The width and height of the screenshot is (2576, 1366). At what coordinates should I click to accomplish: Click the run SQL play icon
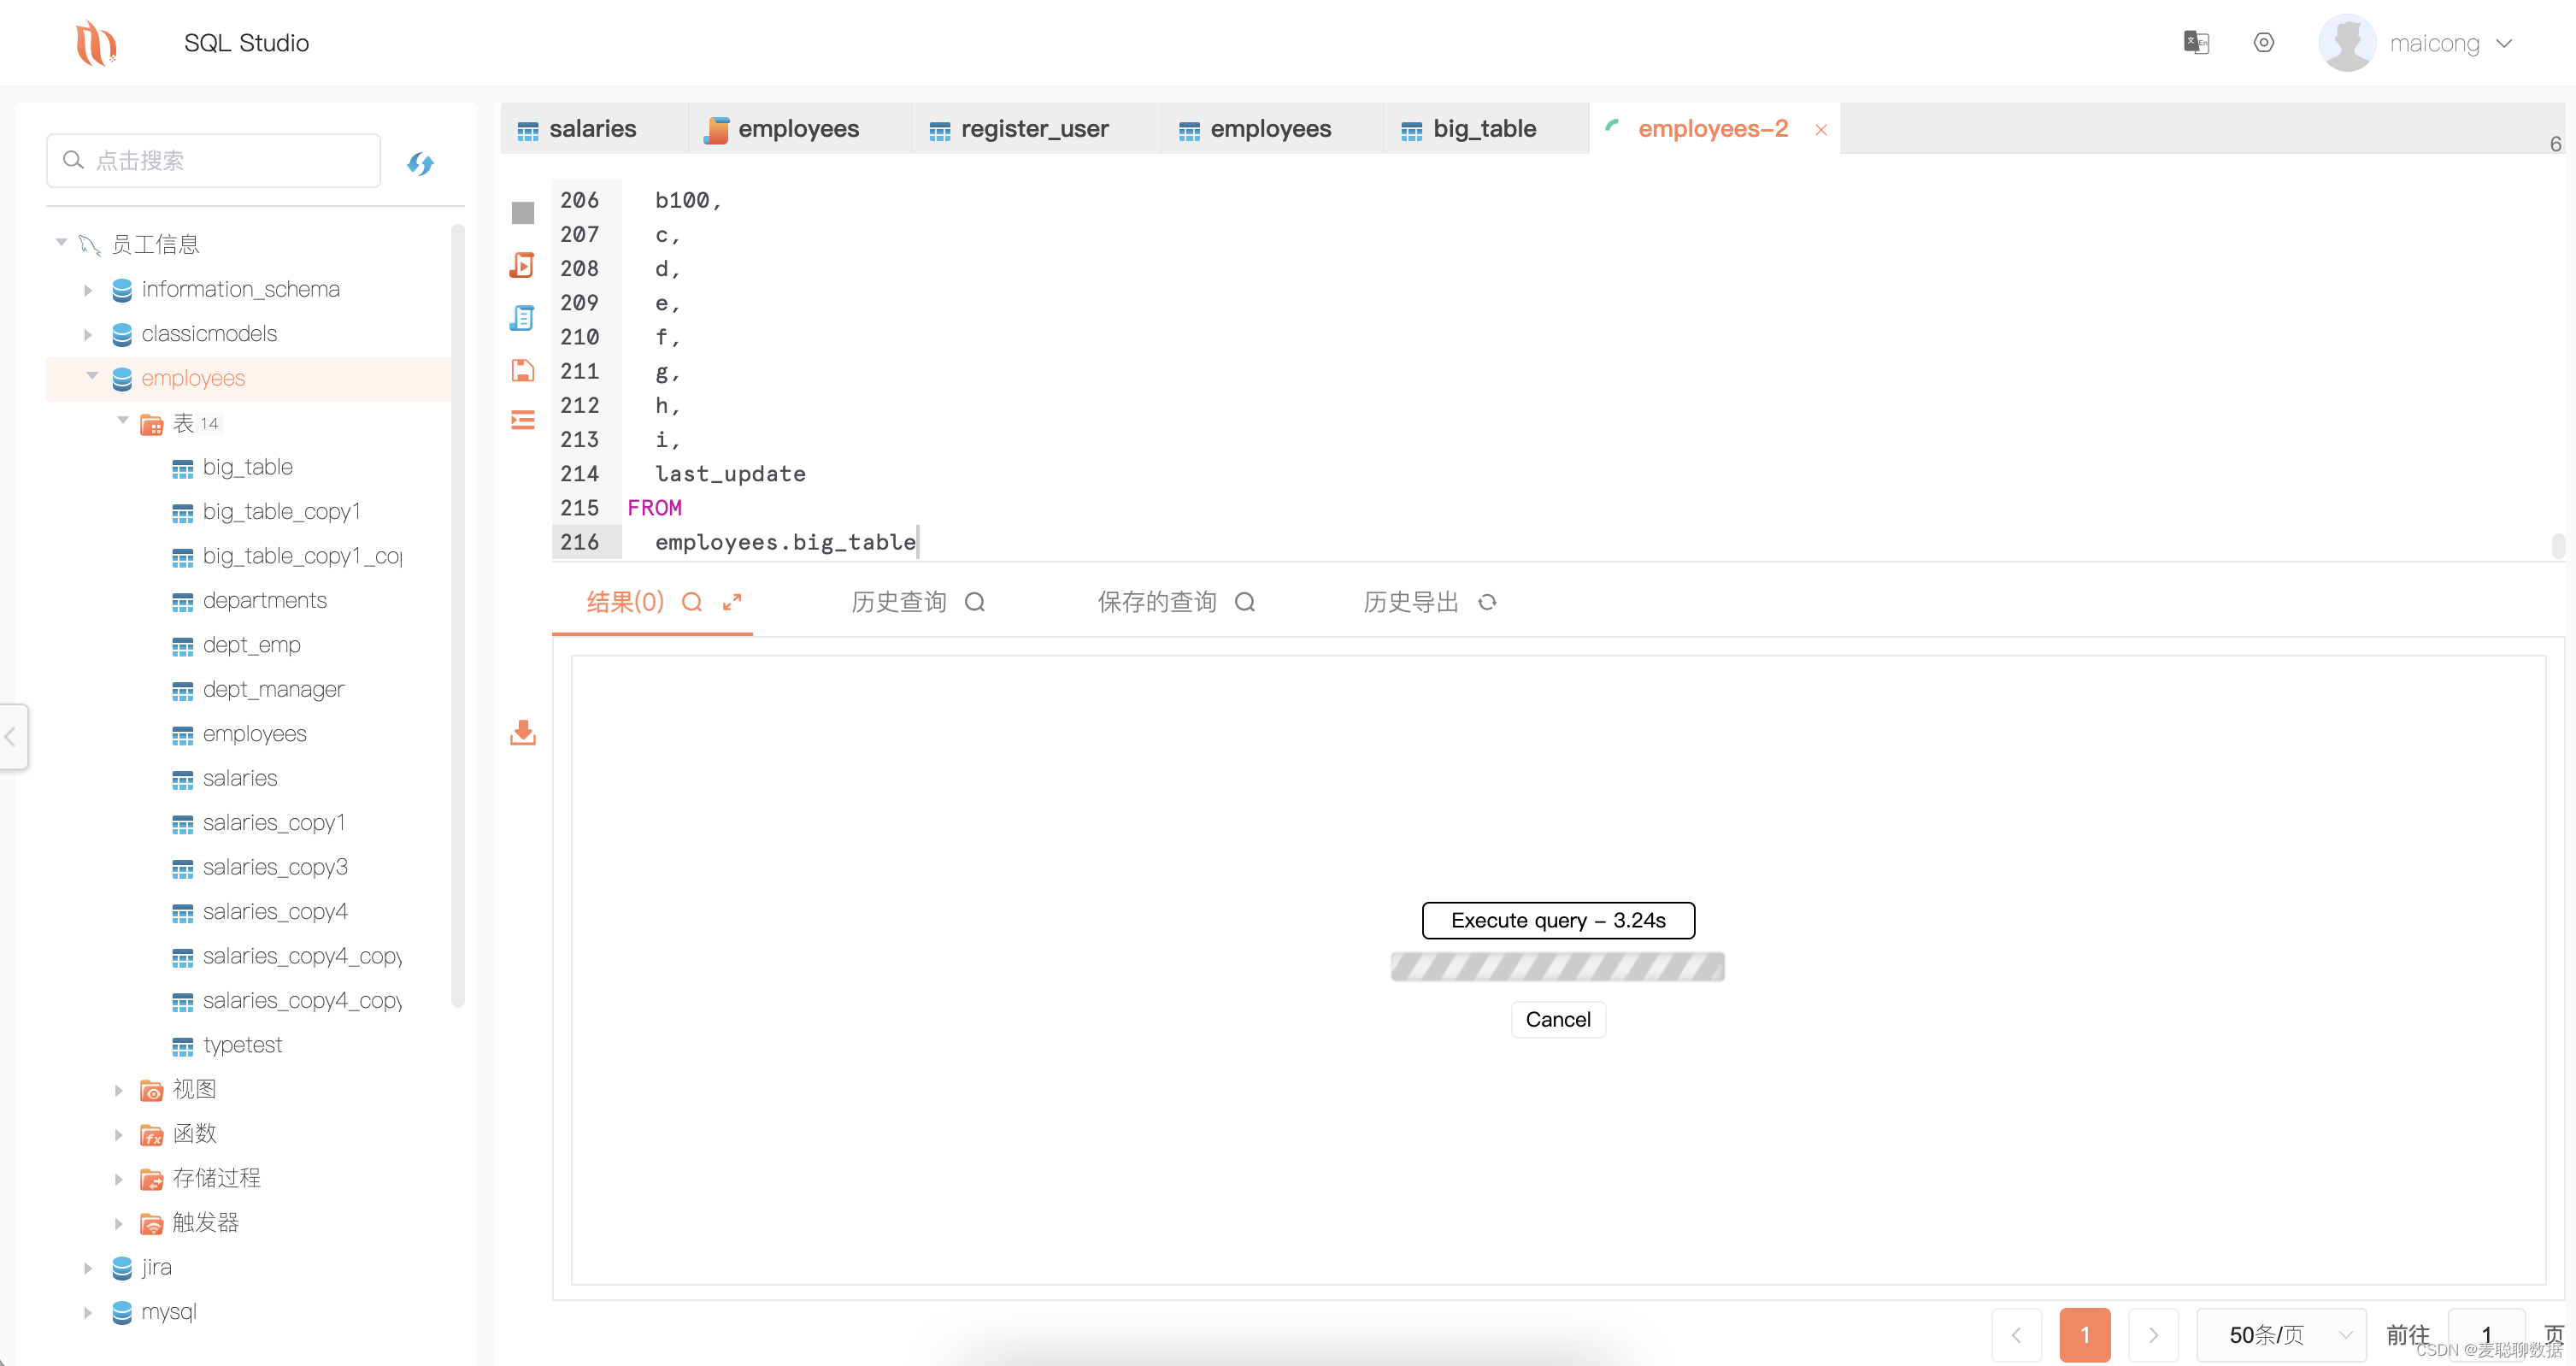click(522, 265)
